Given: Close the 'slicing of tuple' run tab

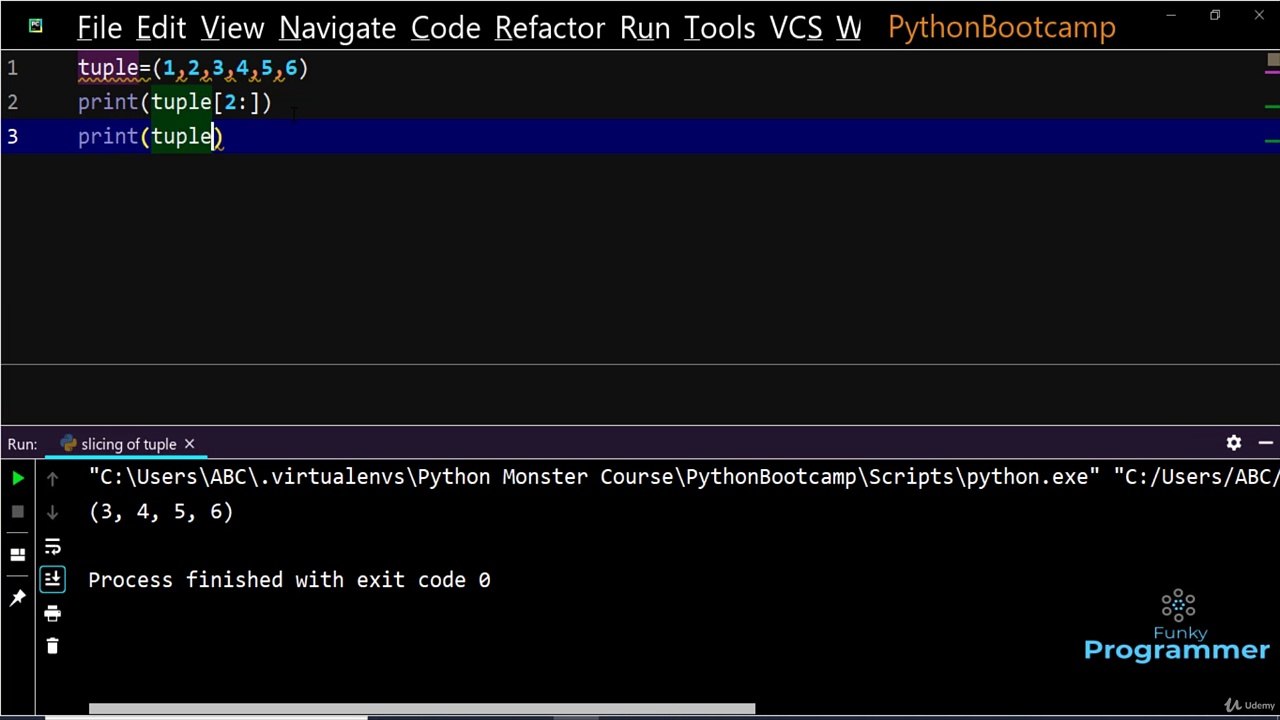Looking at the screenshot, I should click(x=189, y=444).
